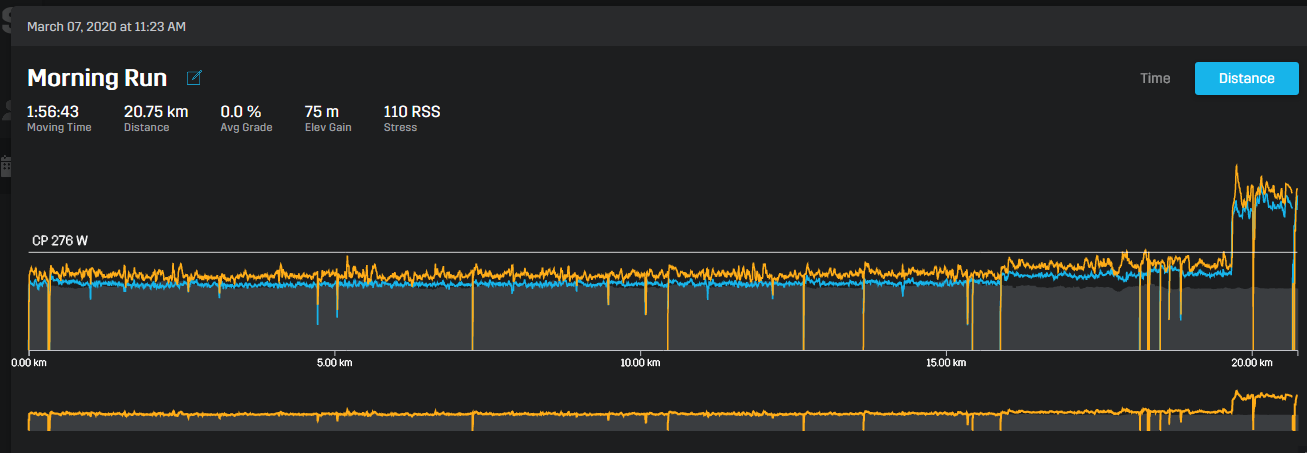Click the 20.75 km Distance stat

pos(155,112)
